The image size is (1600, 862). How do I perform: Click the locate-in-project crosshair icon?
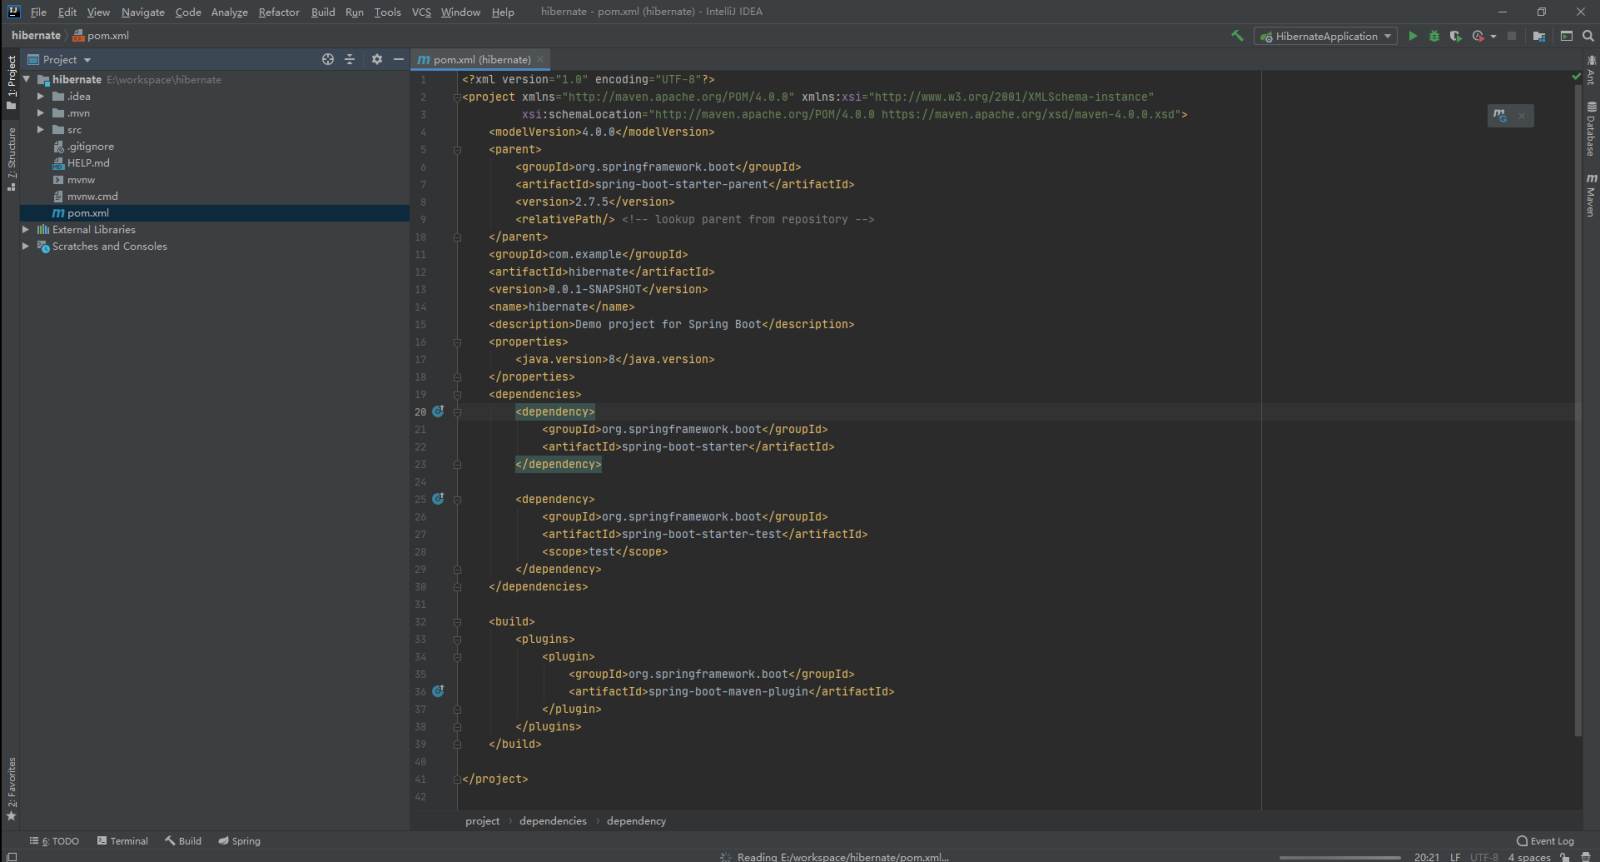[328, 60]
